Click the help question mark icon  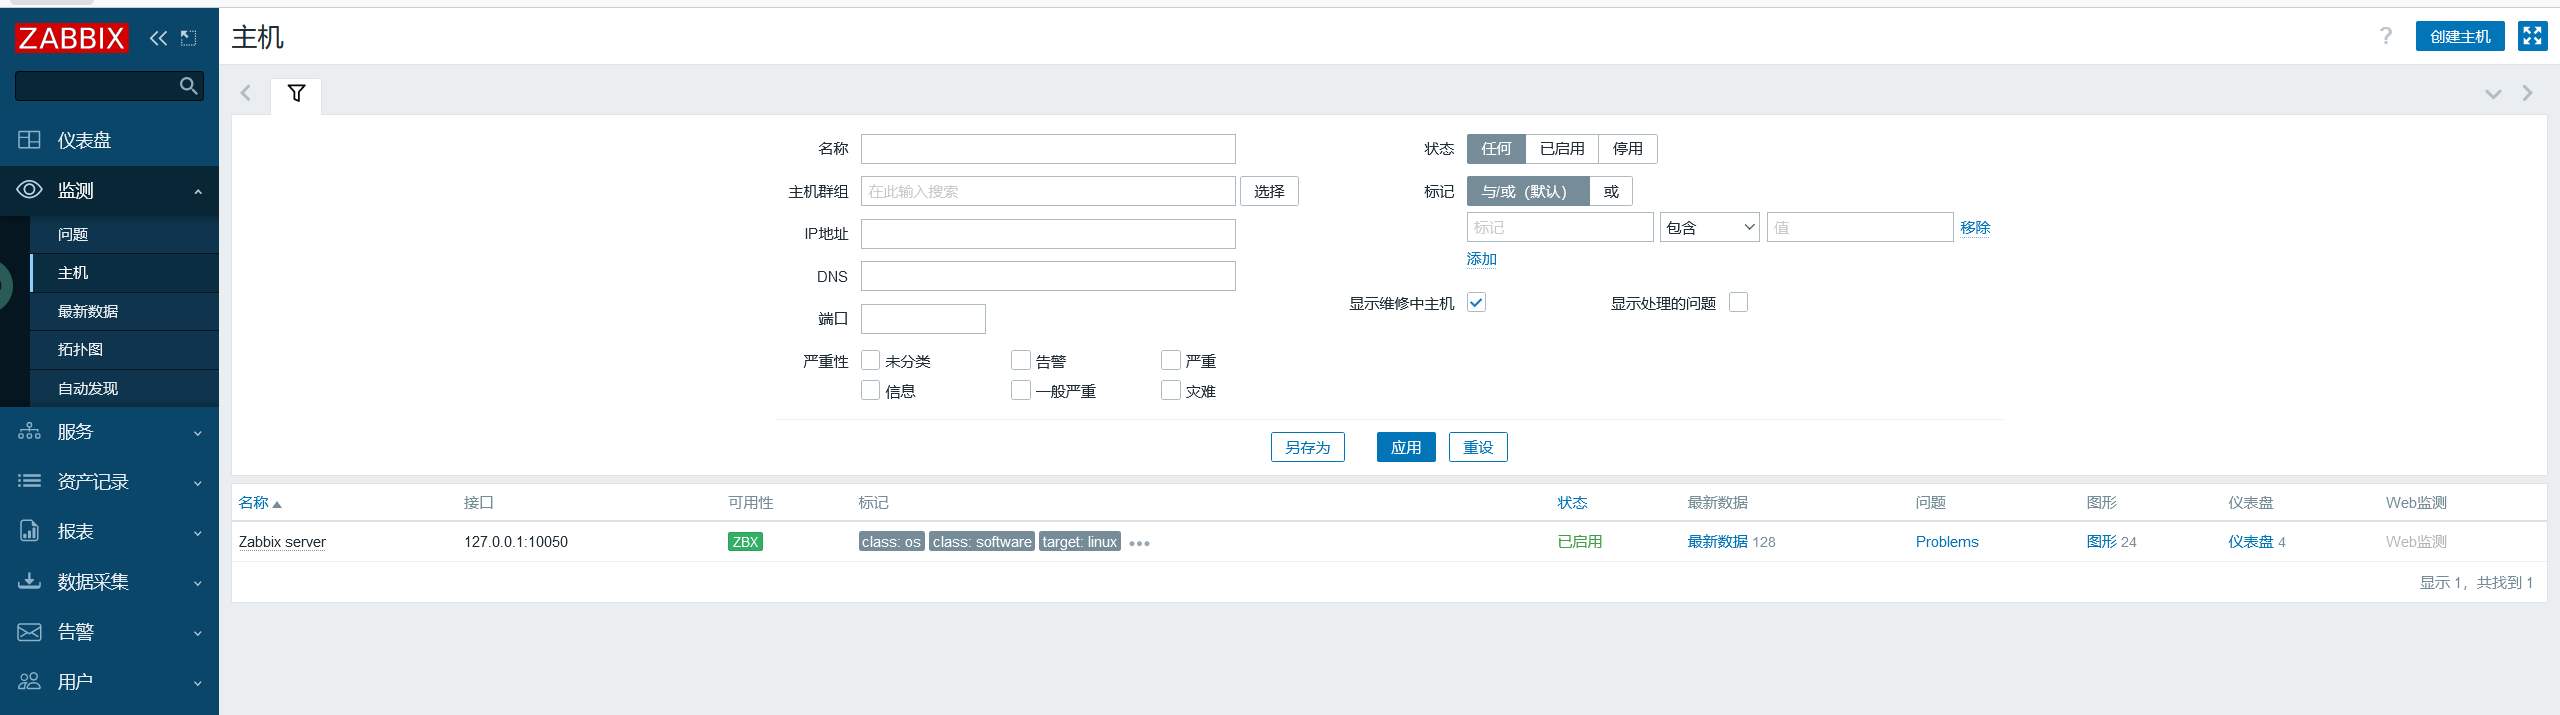click(x=2386, y=37)
